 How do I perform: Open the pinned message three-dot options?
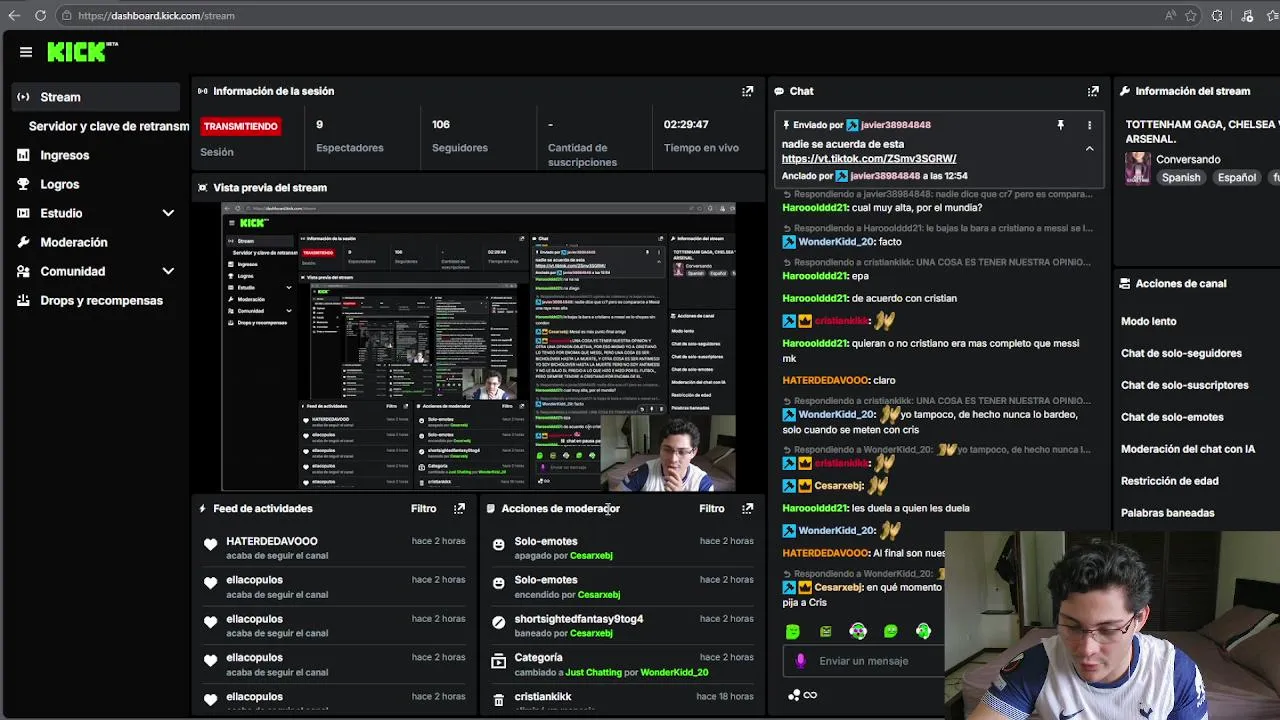coord(1089,125)
